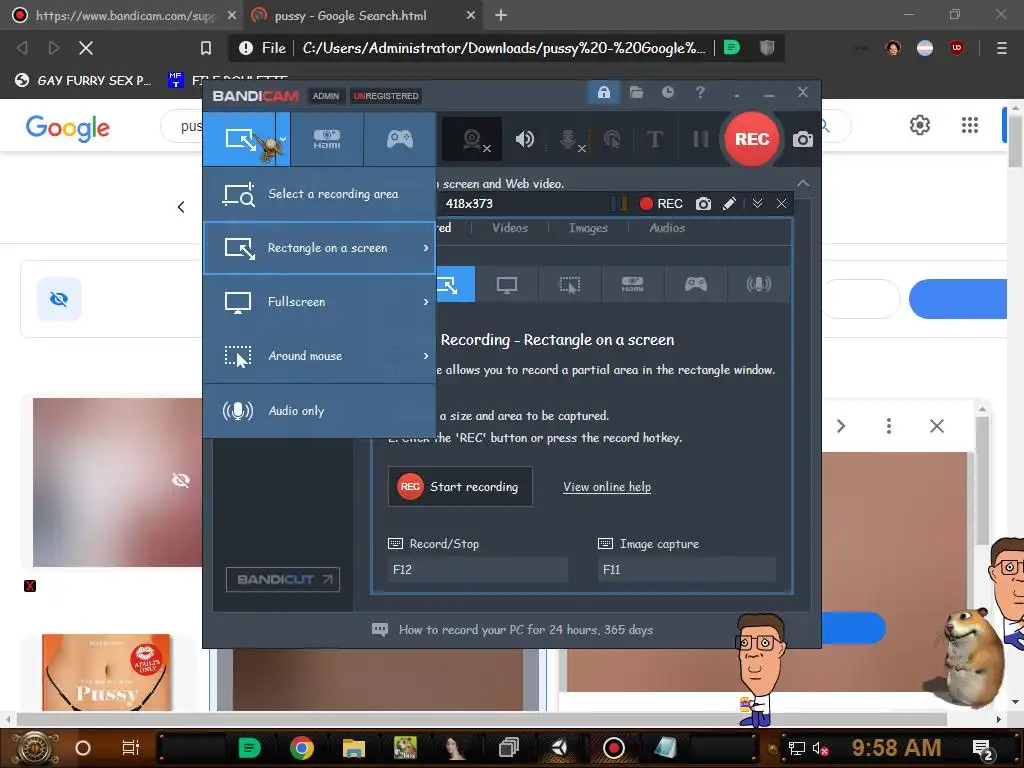Viewport: 1024px width, 768px height.
Task: Click the pencil drawing icon
Action: (x=729, y=204)
